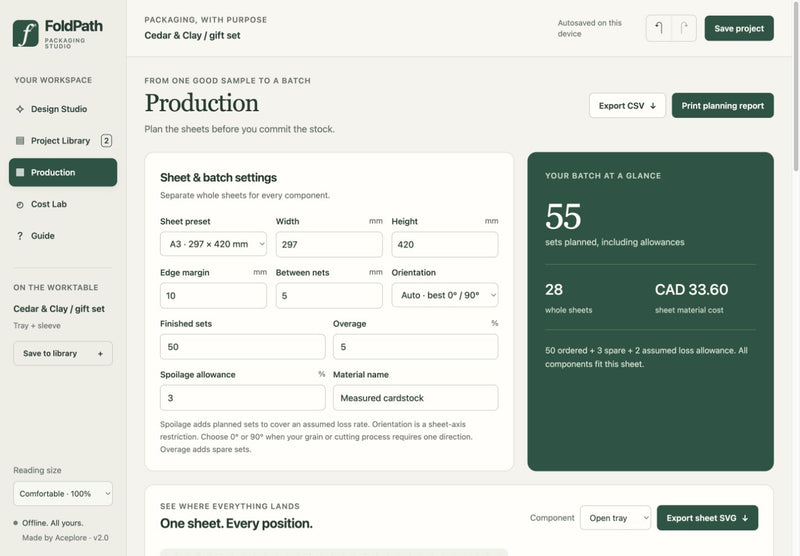This screenshot has height=556, width=800.
Task: Click 'One sheet. Every position.' heading
Action: tap(236, 523)
